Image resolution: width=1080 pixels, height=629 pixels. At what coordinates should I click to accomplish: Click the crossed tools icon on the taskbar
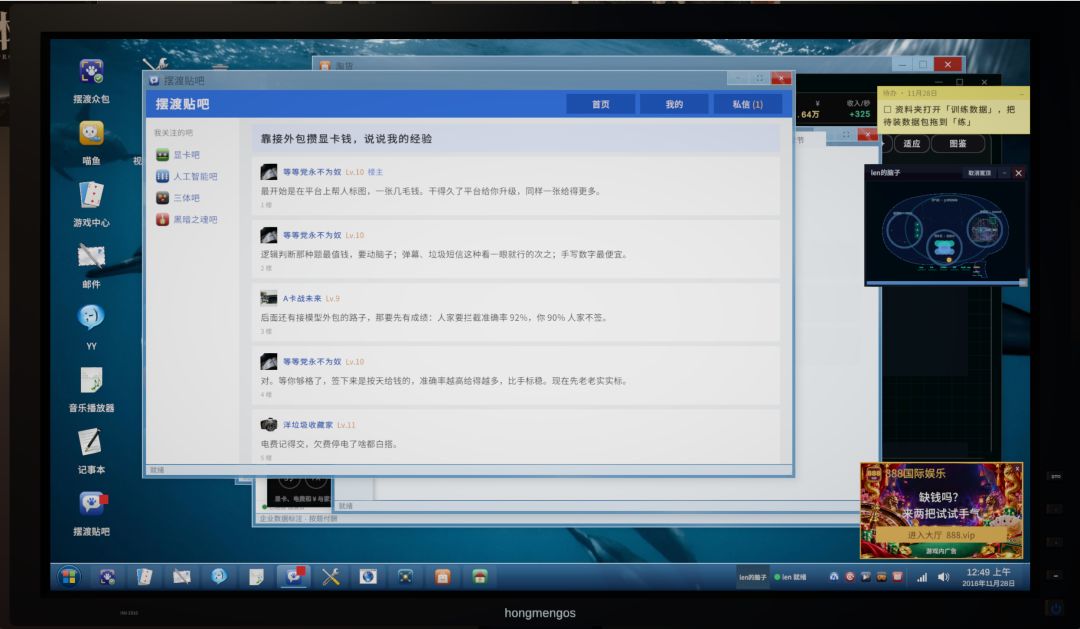(x=331, y=577)
